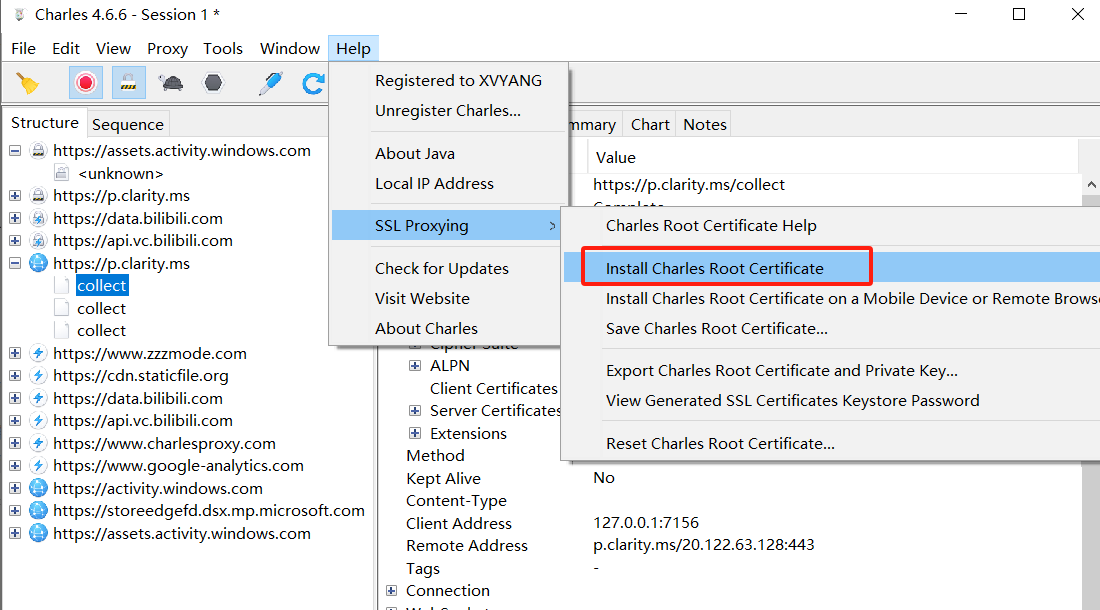
Task: Expand https://www.zzzmode.com node
Action: coord(15,353)
